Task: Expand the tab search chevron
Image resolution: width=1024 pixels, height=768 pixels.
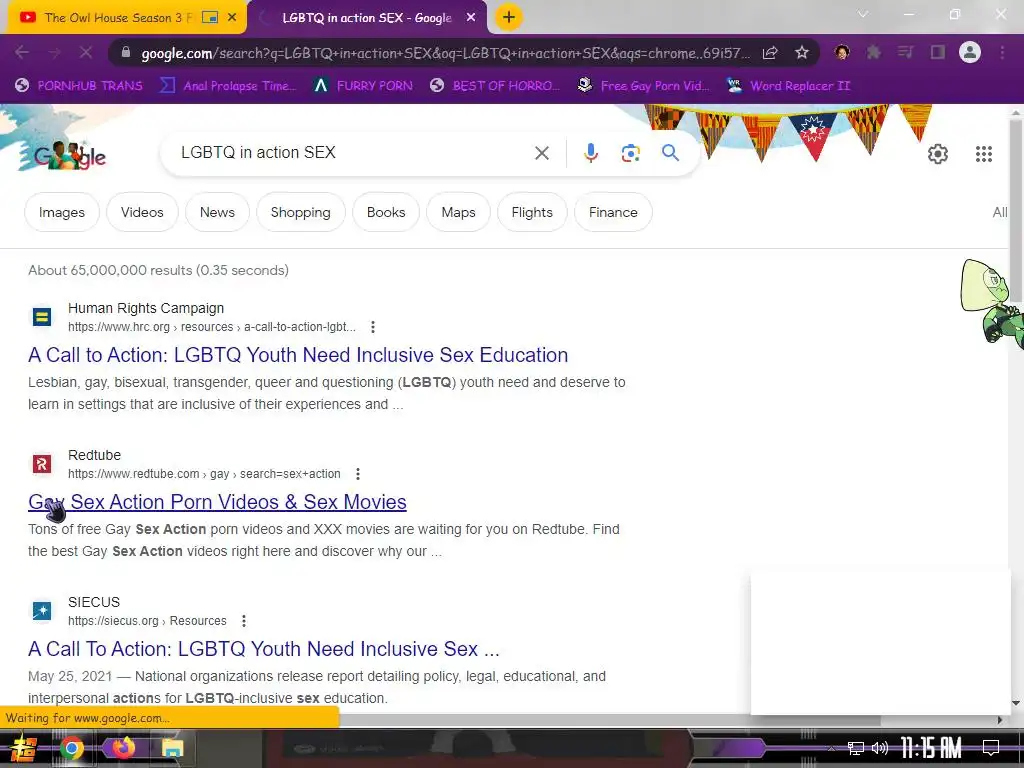Action: point(863,14)
